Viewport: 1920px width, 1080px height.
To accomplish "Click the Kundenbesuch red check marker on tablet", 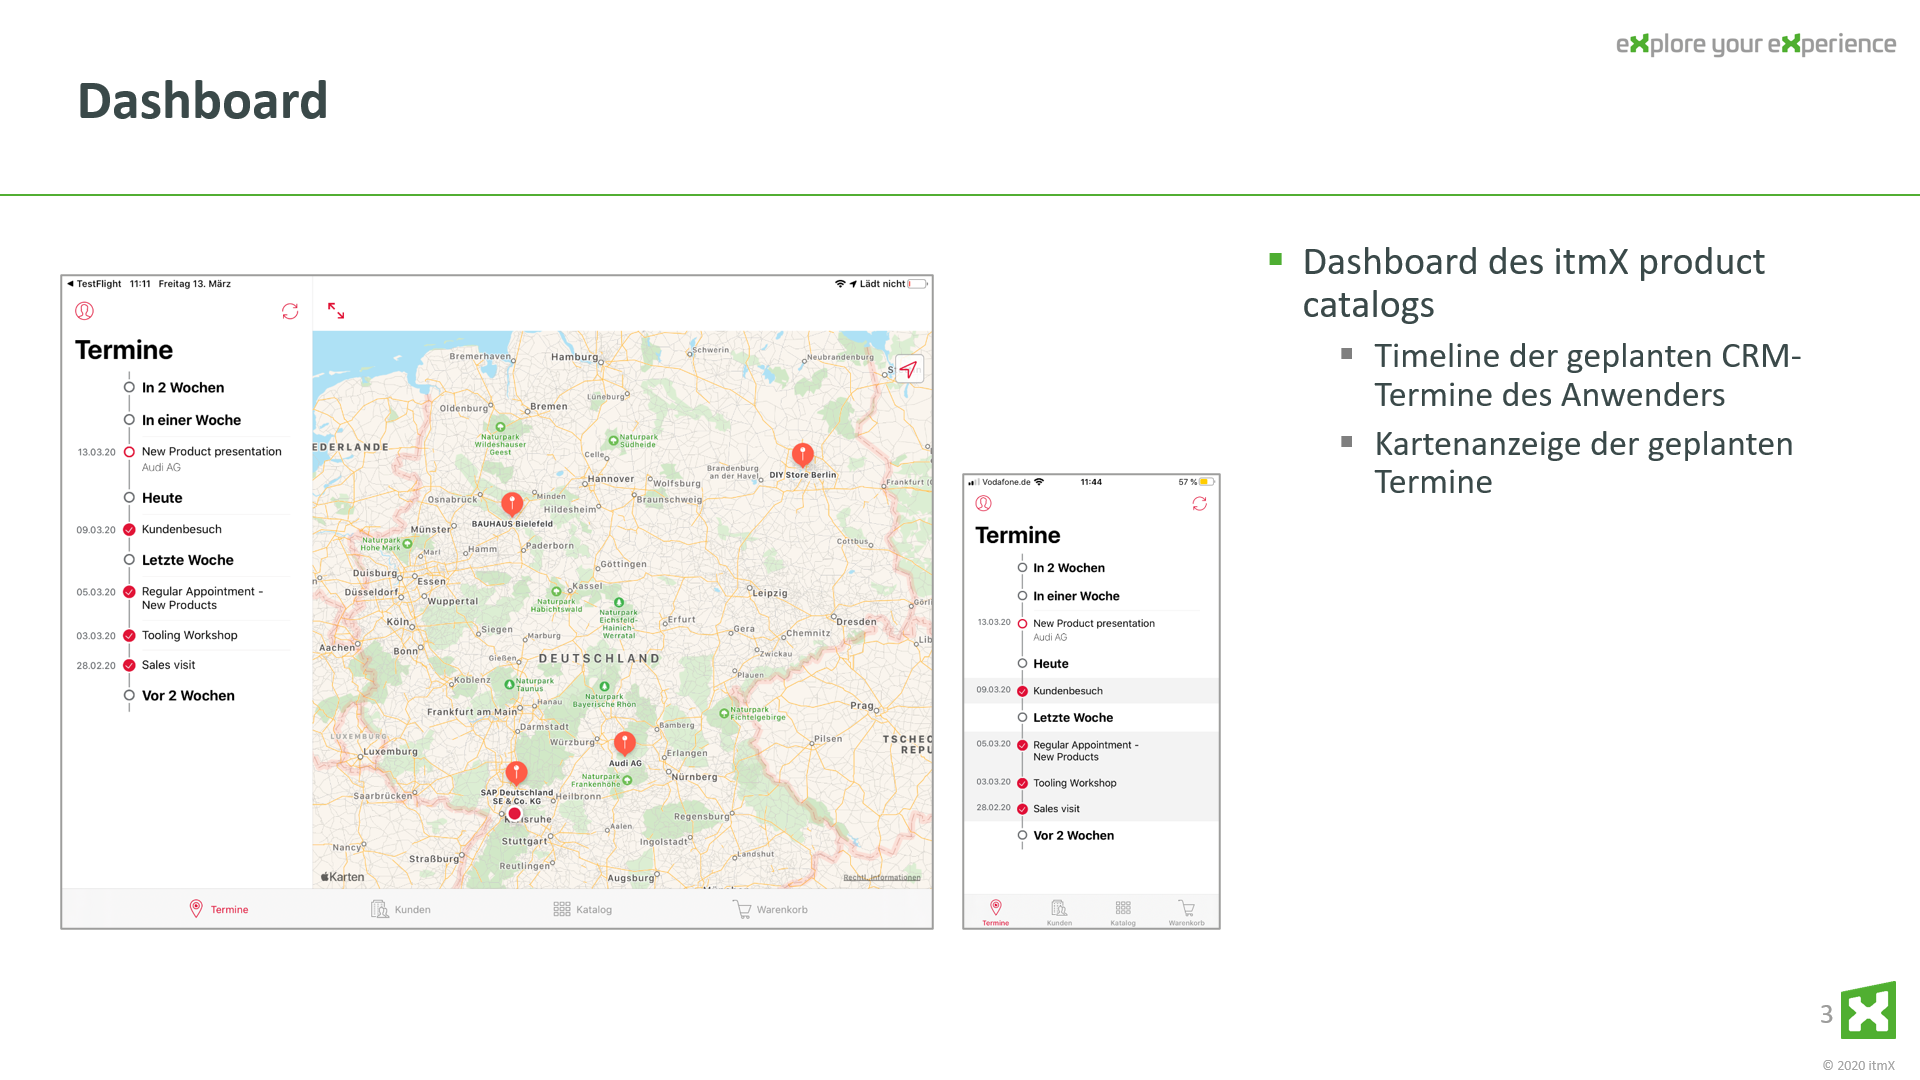I will pyautogui.click(x=129, y=530).
